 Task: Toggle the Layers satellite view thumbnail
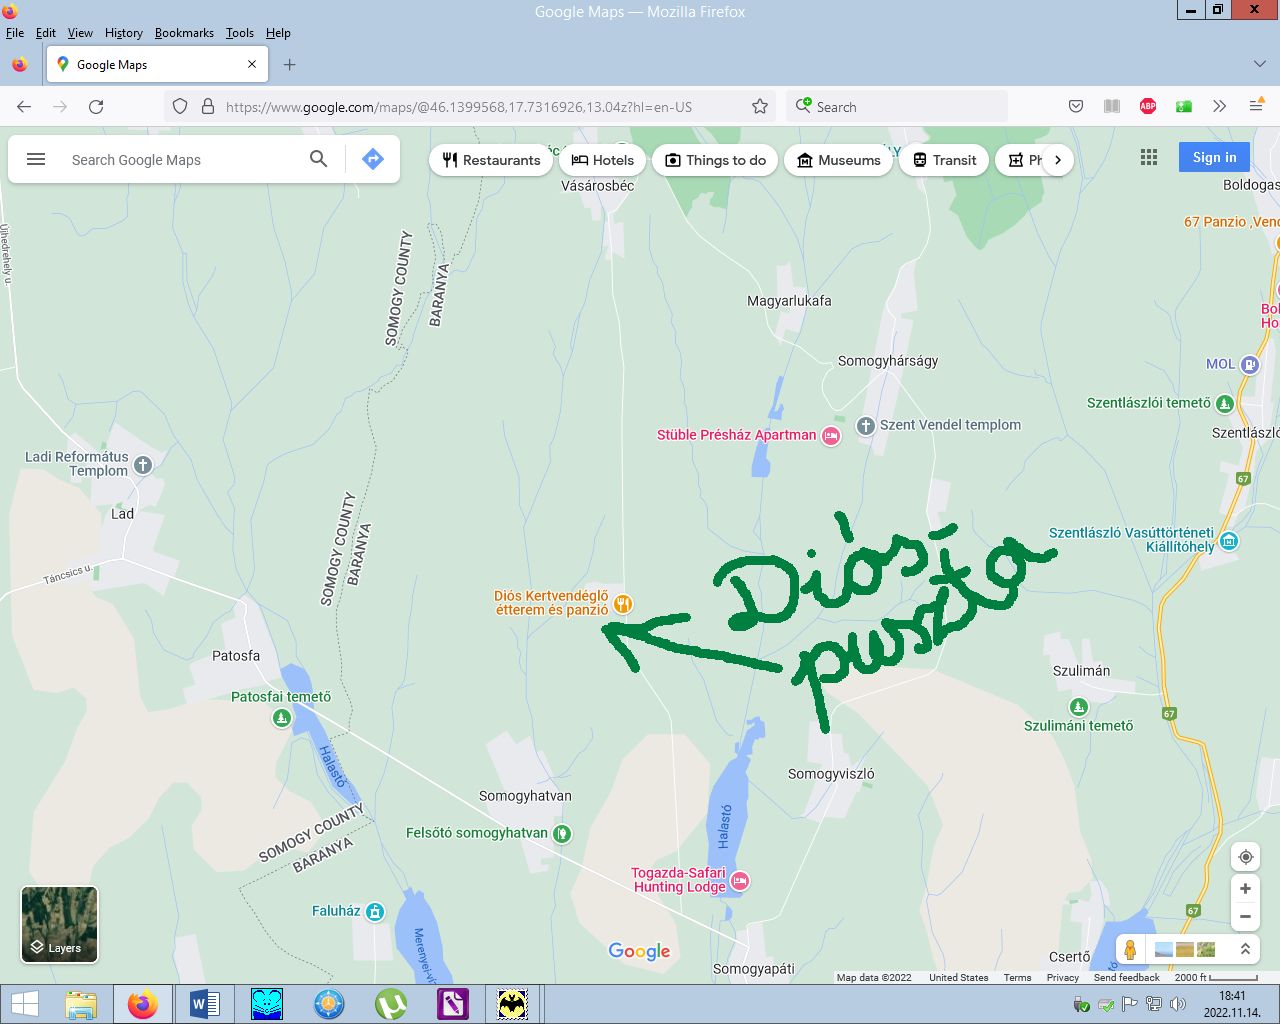(60, 924)
